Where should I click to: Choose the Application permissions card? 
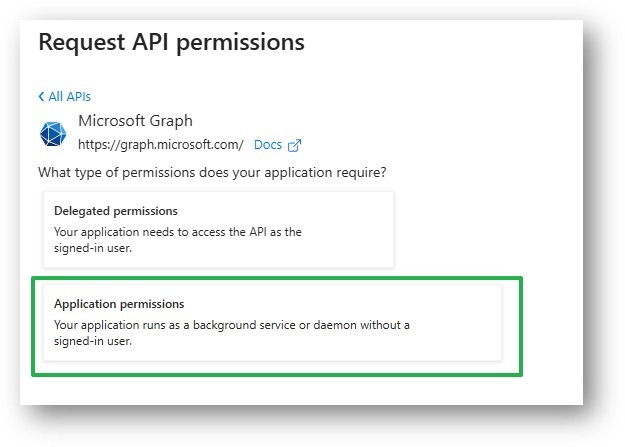click(x=270, y=322)
